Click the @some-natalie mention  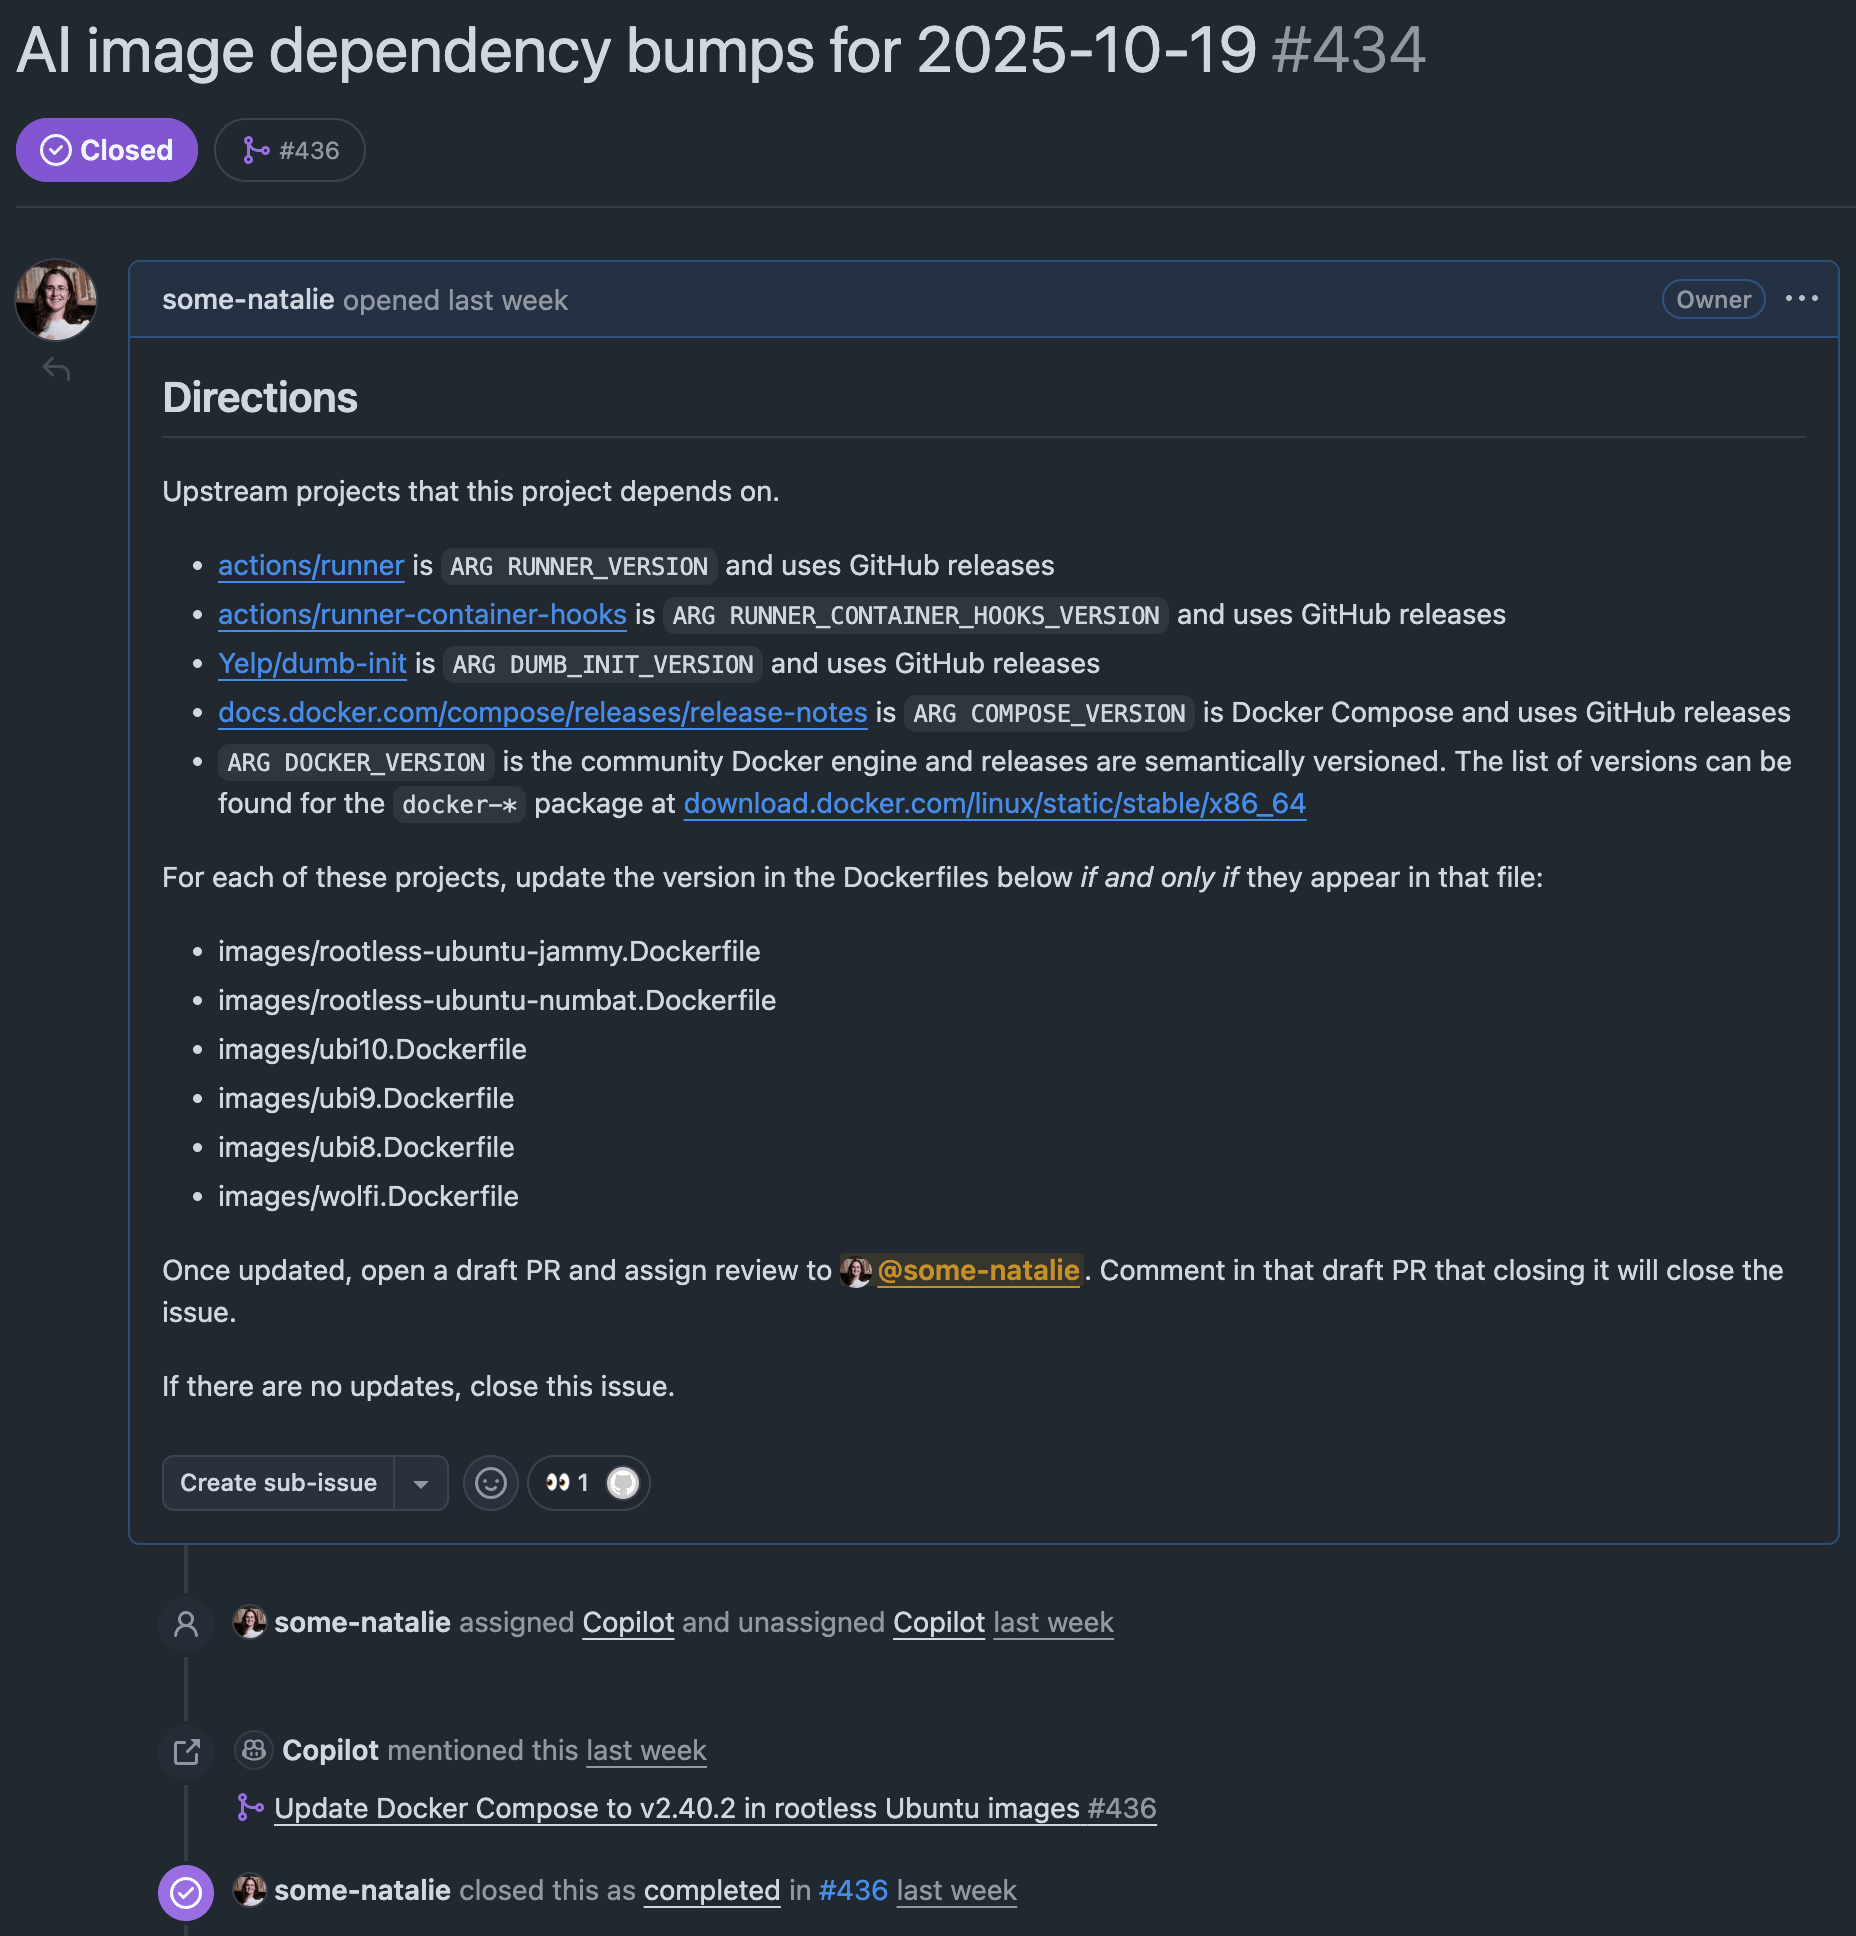978,1271
